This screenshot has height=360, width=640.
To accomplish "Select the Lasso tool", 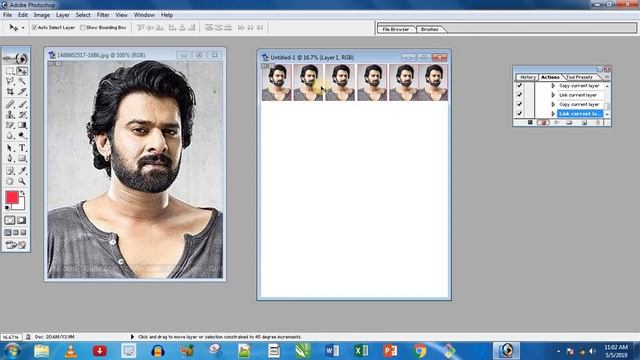I will pos(10,81).
